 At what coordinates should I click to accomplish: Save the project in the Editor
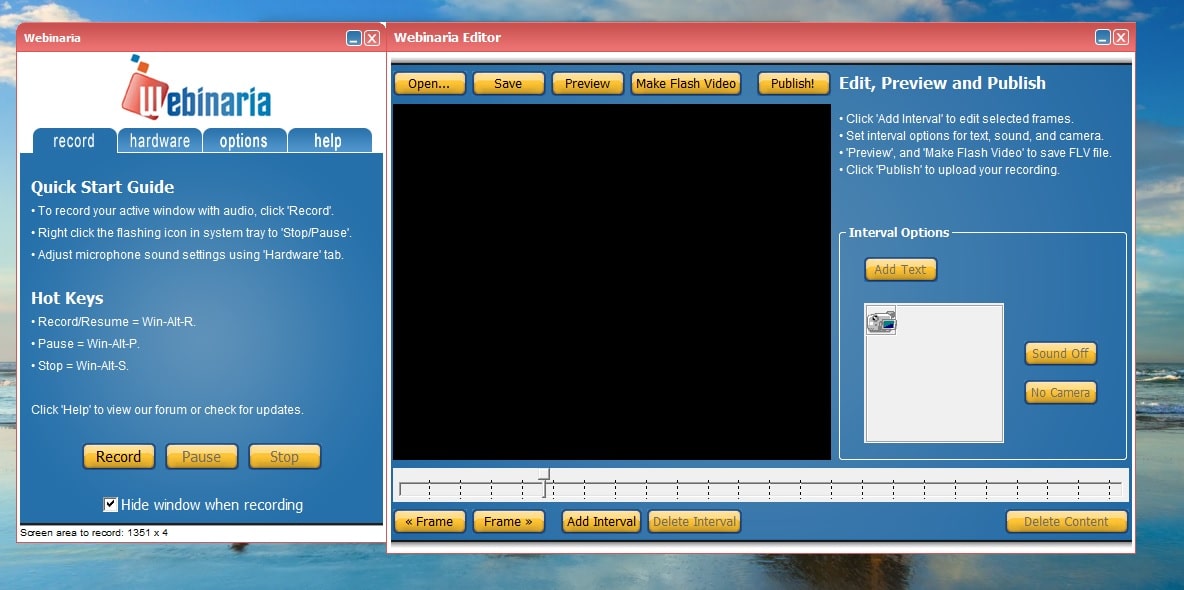(508, 84)
